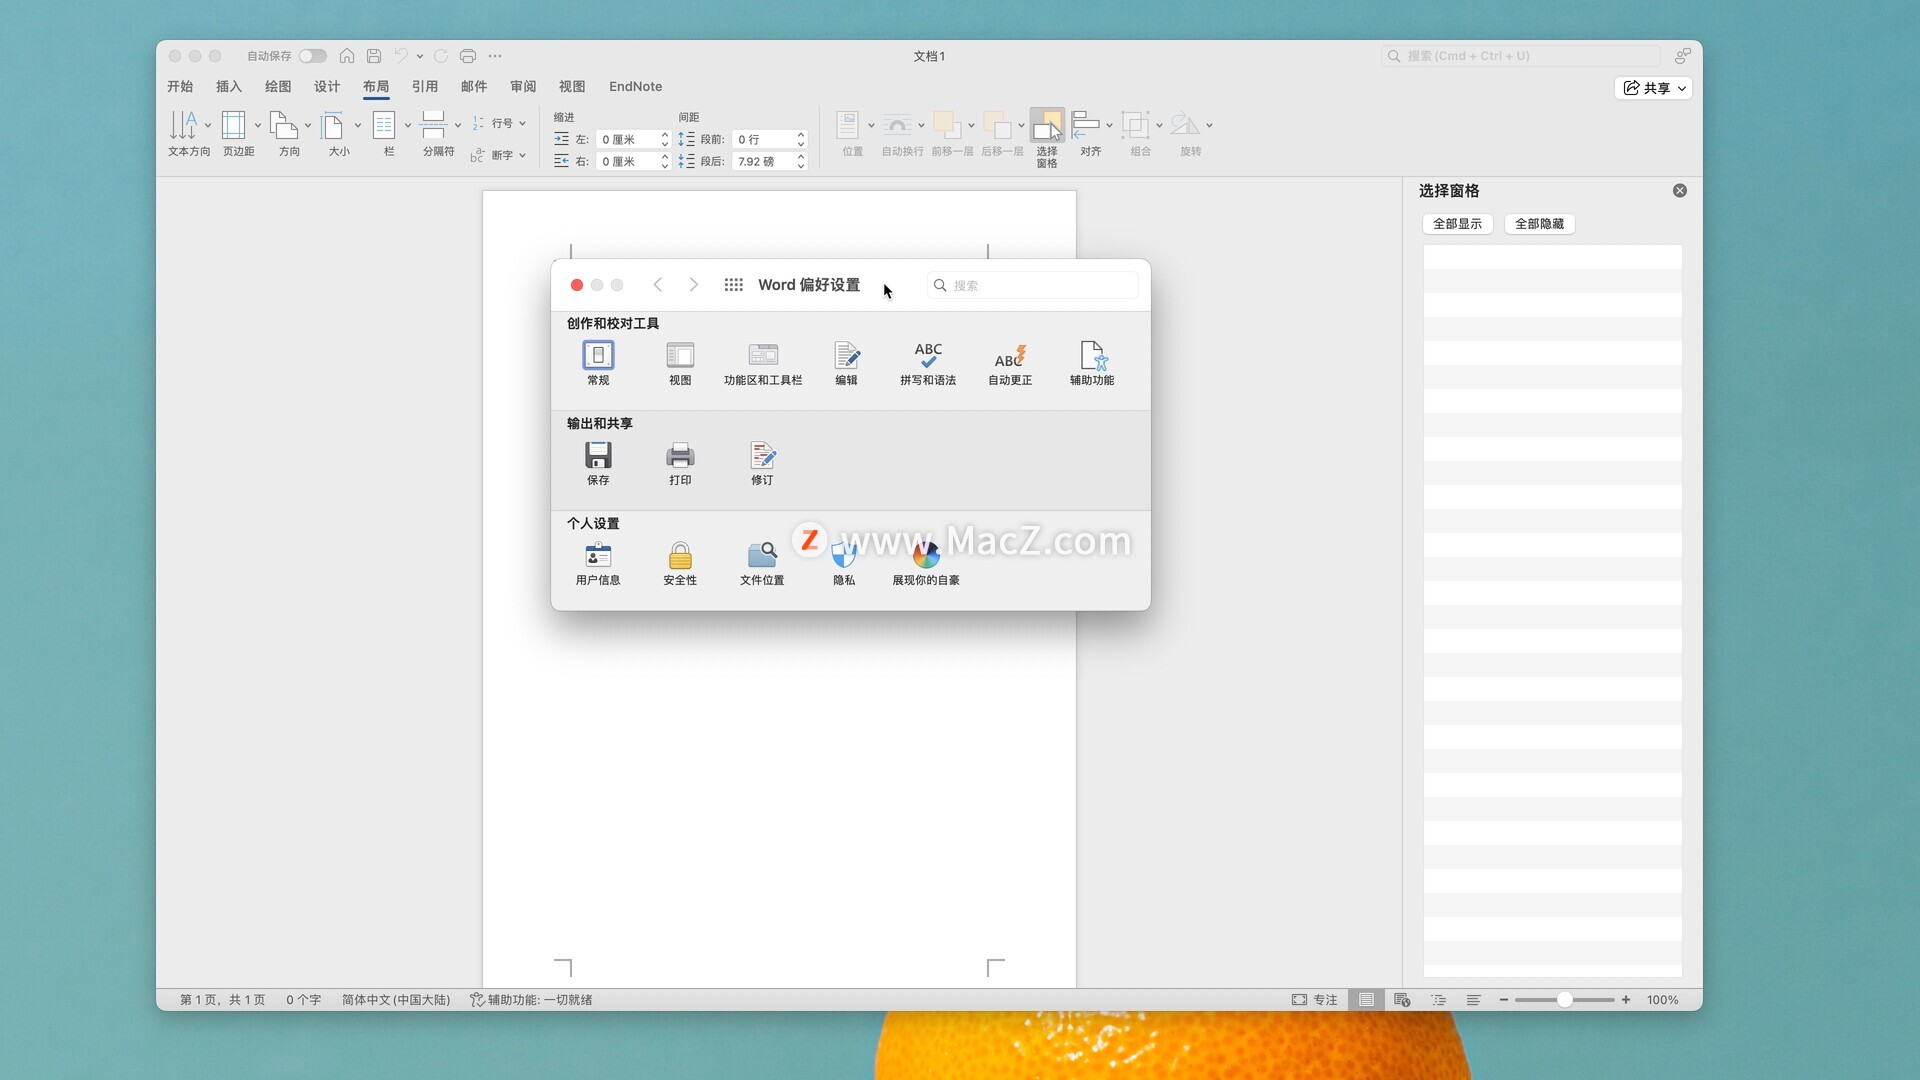Screen dimensions: 1920x1080
Task: Open the EndNote ribbon tab
Action: [x=636, y=87]
